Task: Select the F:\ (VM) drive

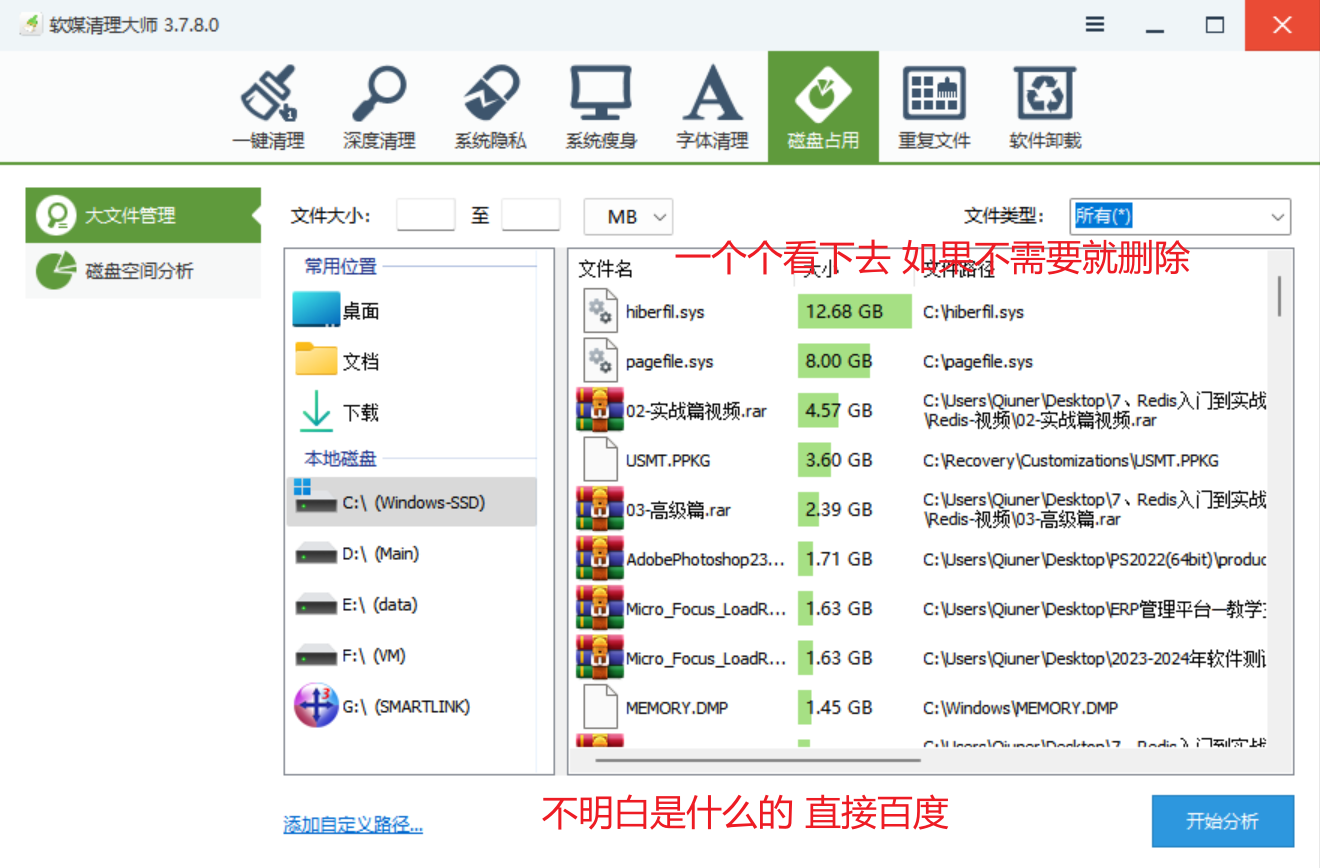Action: click(x=412, y=655)
